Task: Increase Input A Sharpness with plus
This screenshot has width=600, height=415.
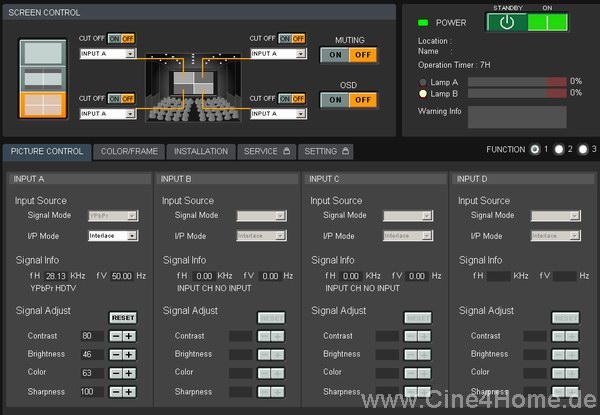Action: pyautogui.click(x=129, y=392)
